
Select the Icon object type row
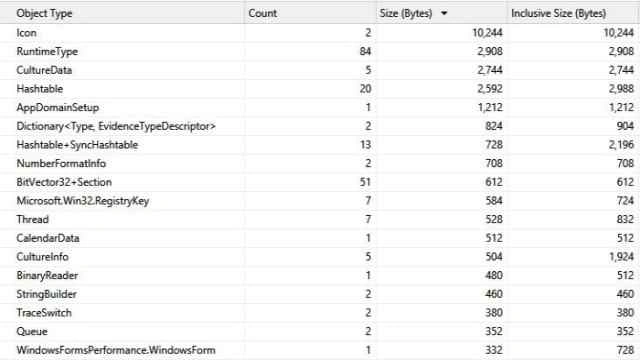pyautogui.click(x=320, y=33)
